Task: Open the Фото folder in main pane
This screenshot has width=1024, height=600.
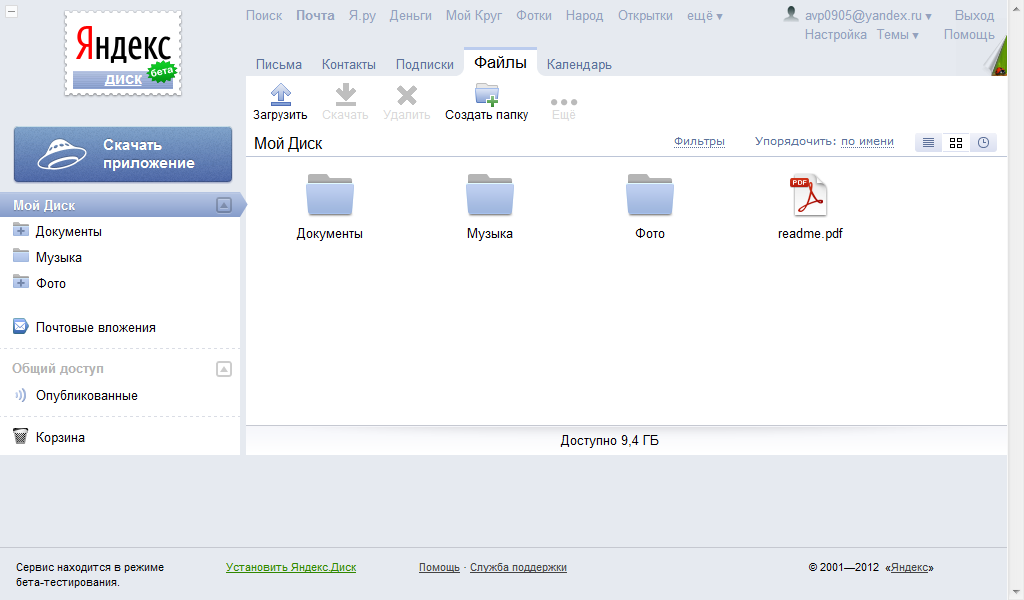Action: coord(650,196)
